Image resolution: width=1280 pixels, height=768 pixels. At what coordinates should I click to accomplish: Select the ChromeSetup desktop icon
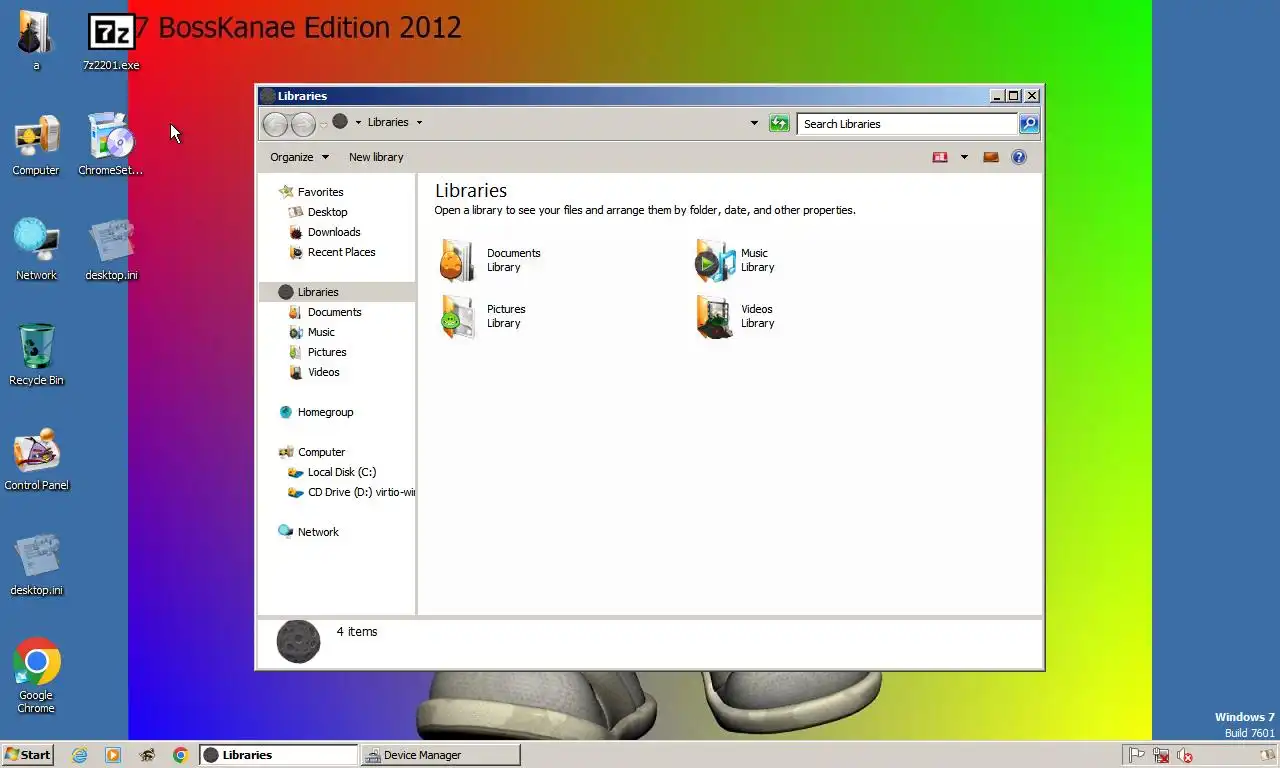111,144
